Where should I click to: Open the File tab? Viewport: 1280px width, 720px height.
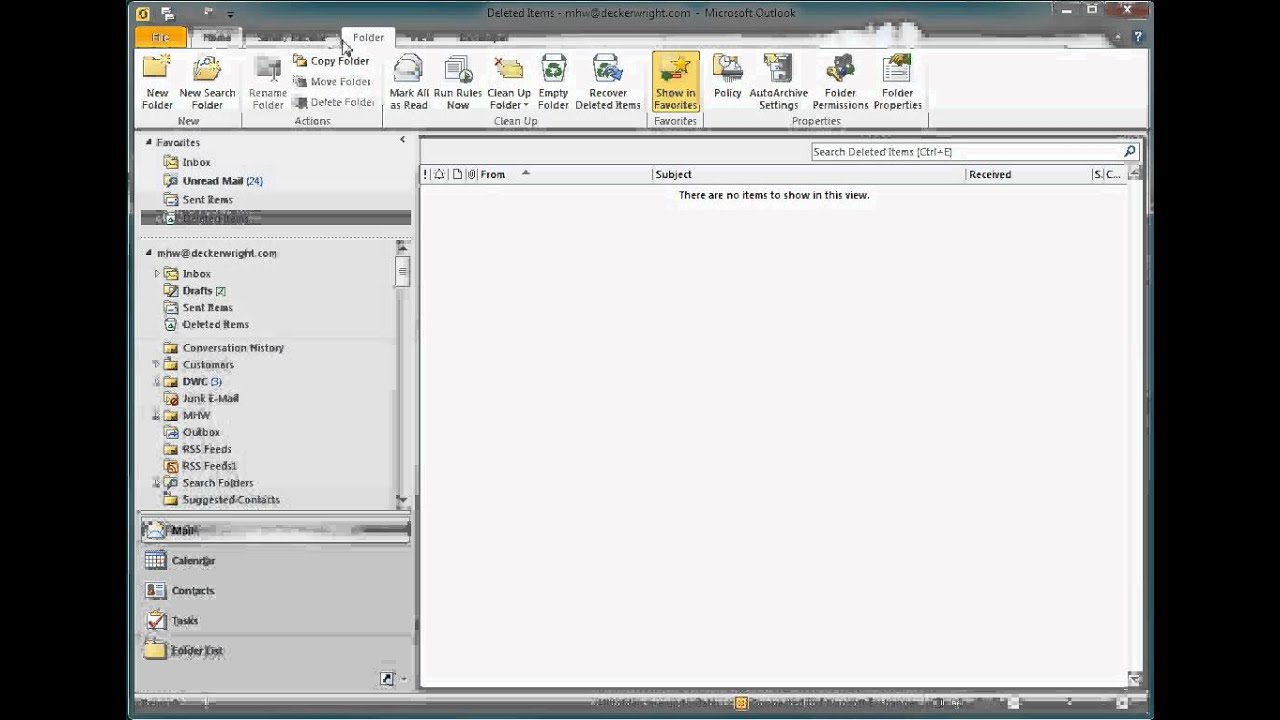(x=161, y=37)
